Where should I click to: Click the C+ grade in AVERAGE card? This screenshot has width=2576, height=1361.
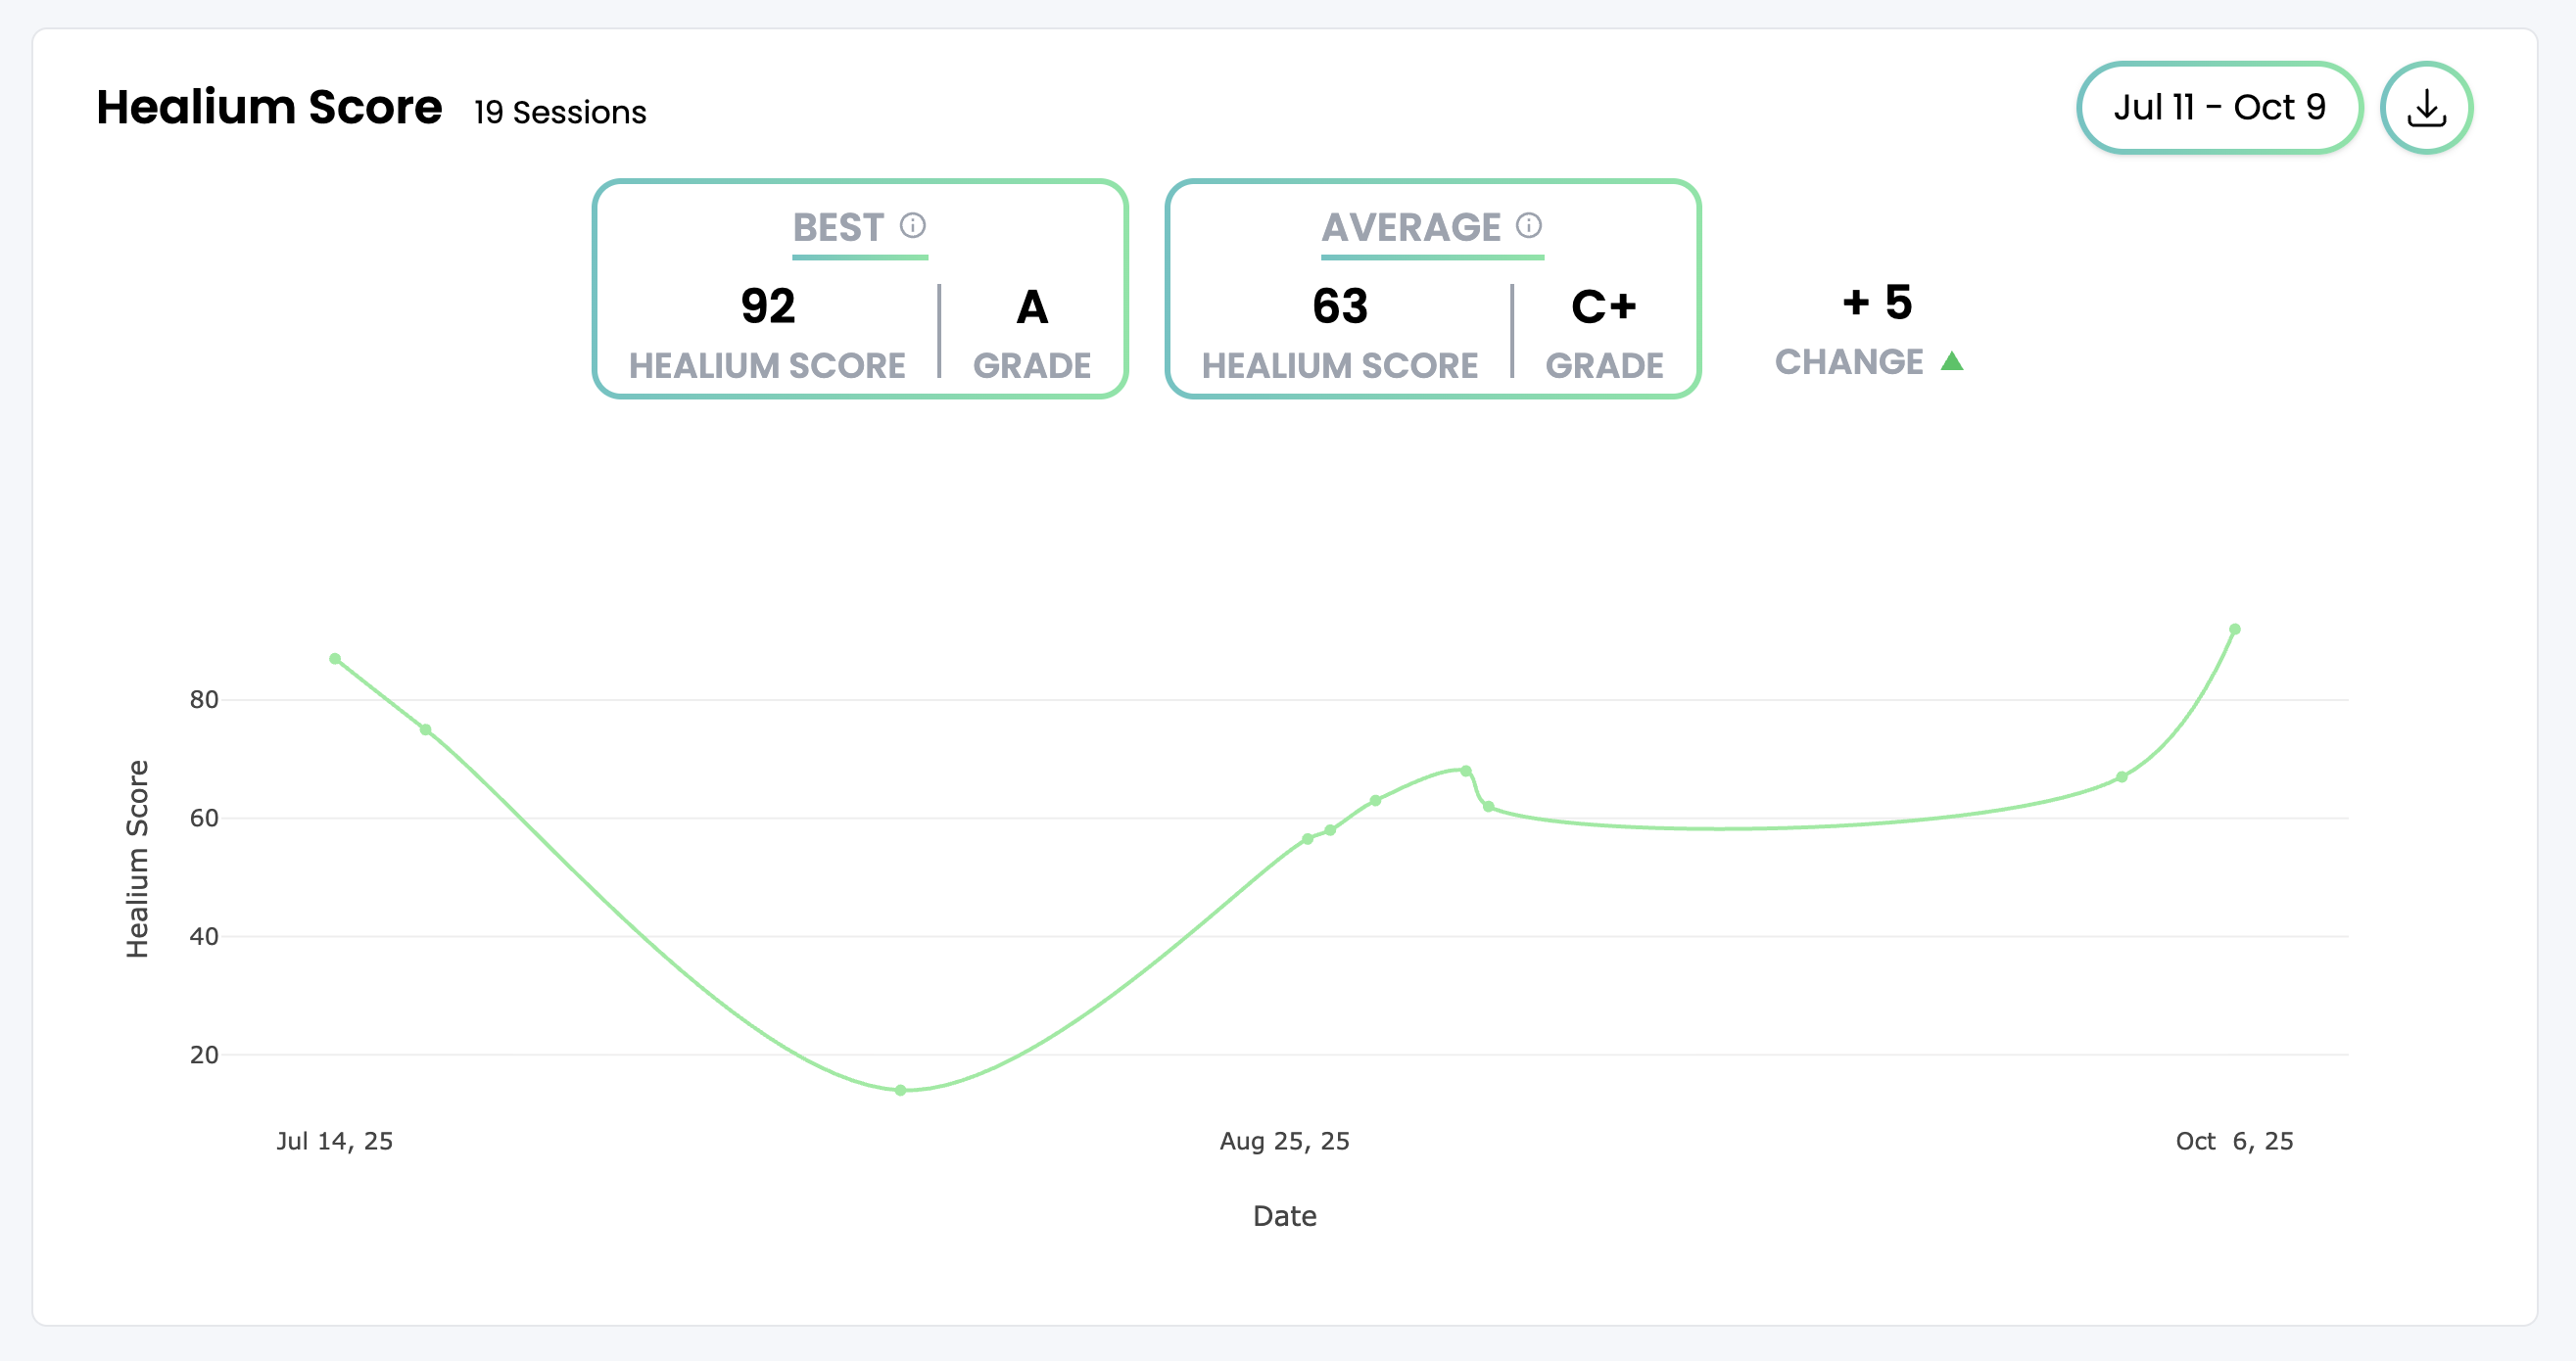pos(1603,307)
